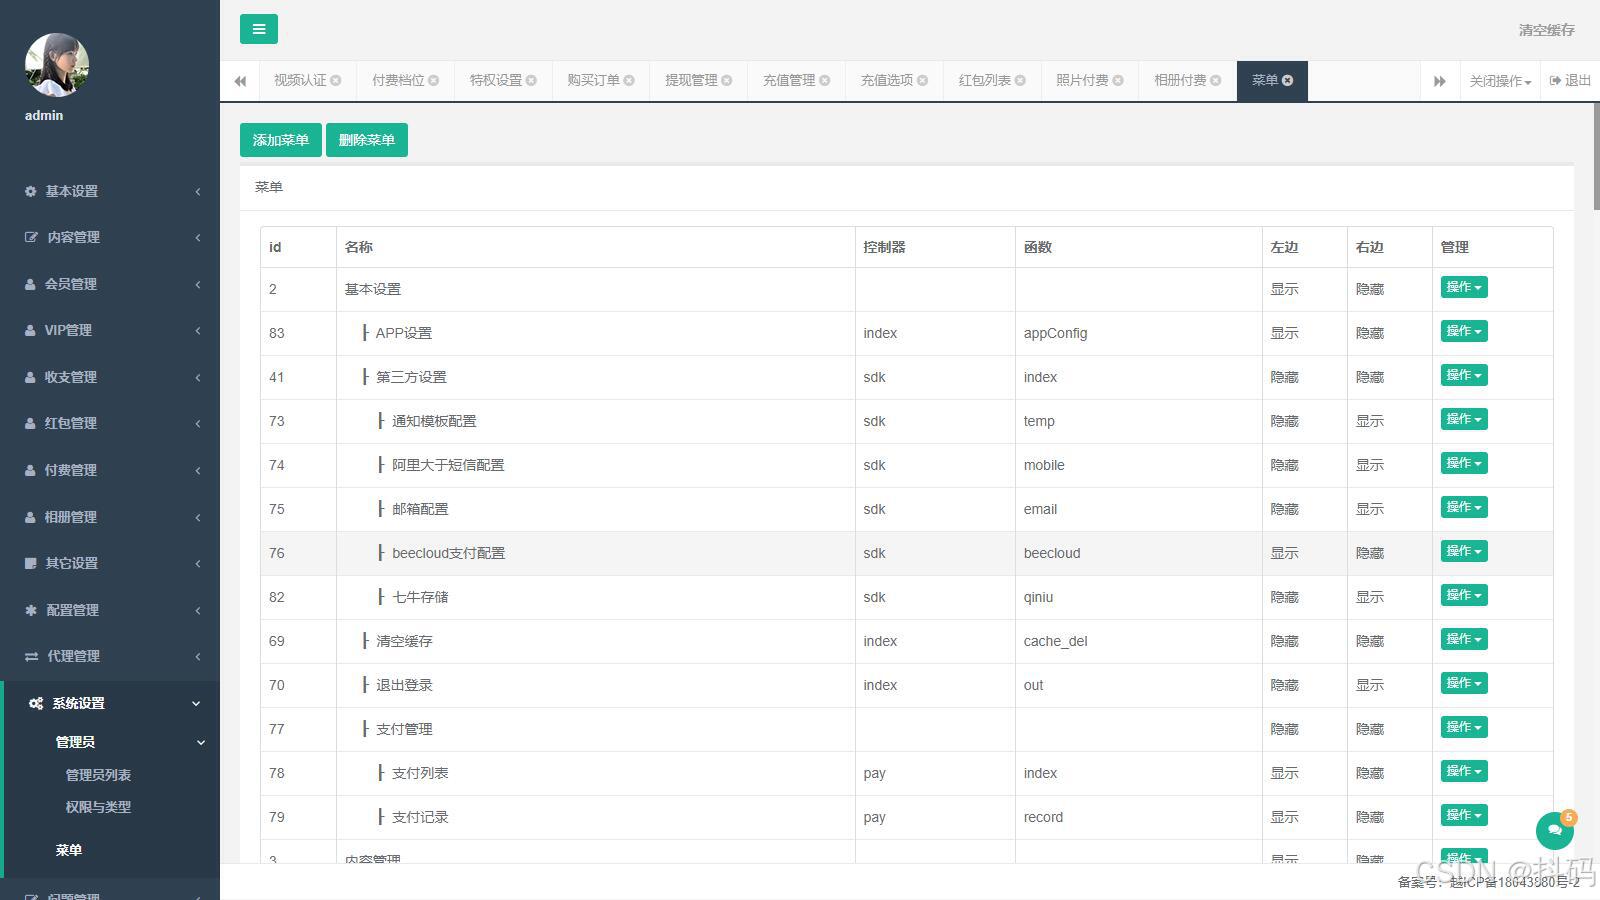Close the 红包列表 tab

tap(1020, 81)
